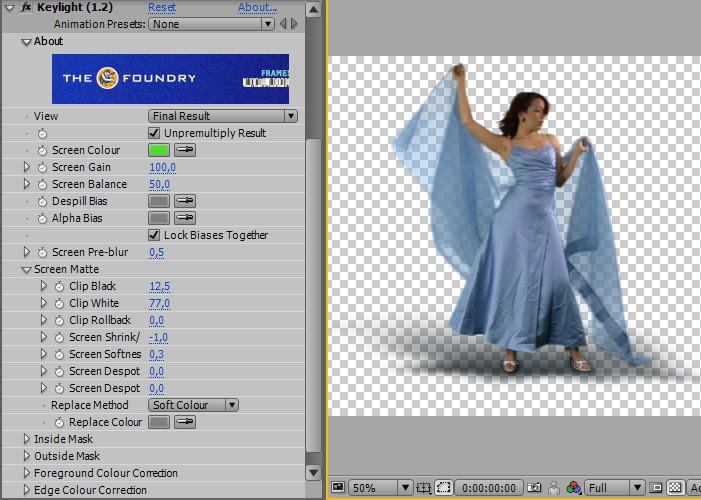The width and height of the screenshot is (701, 500).
Task: Uncheck Unpremultiply Result checkbox
Action: [154, 133]
